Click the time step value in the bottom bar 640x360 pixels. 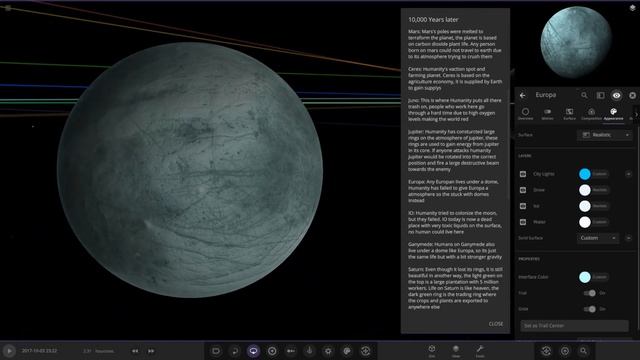[87, 351]
